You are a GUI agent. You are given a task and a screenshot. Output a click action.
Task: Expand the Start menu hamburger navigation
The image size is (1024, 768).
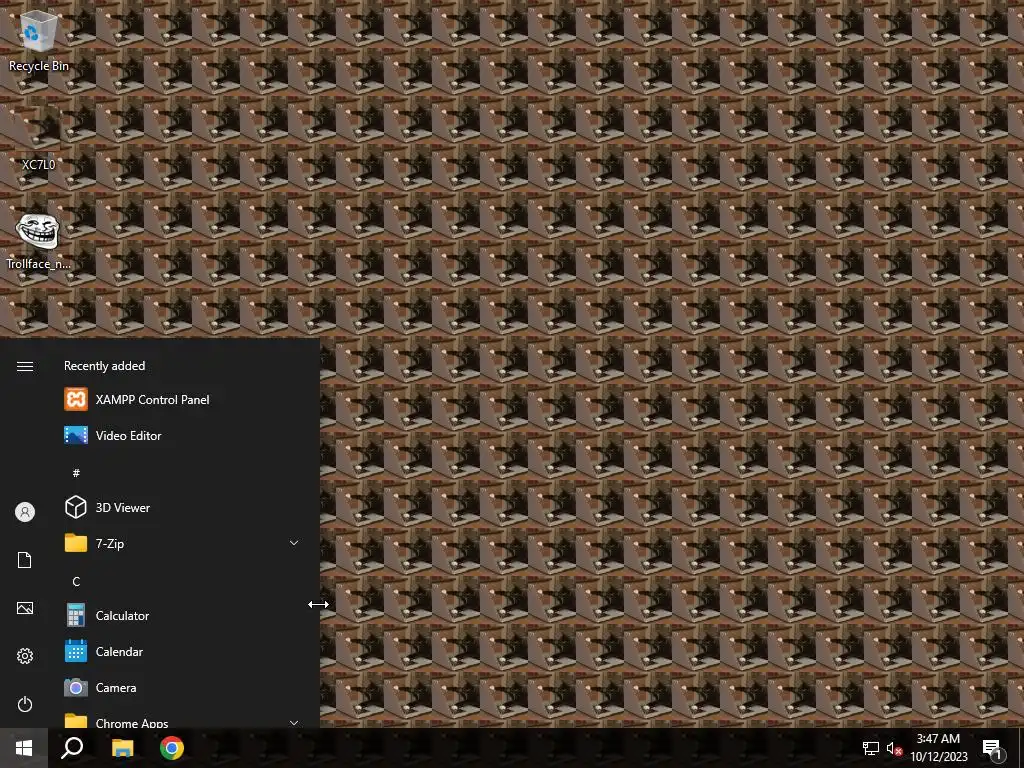(25, 366)
